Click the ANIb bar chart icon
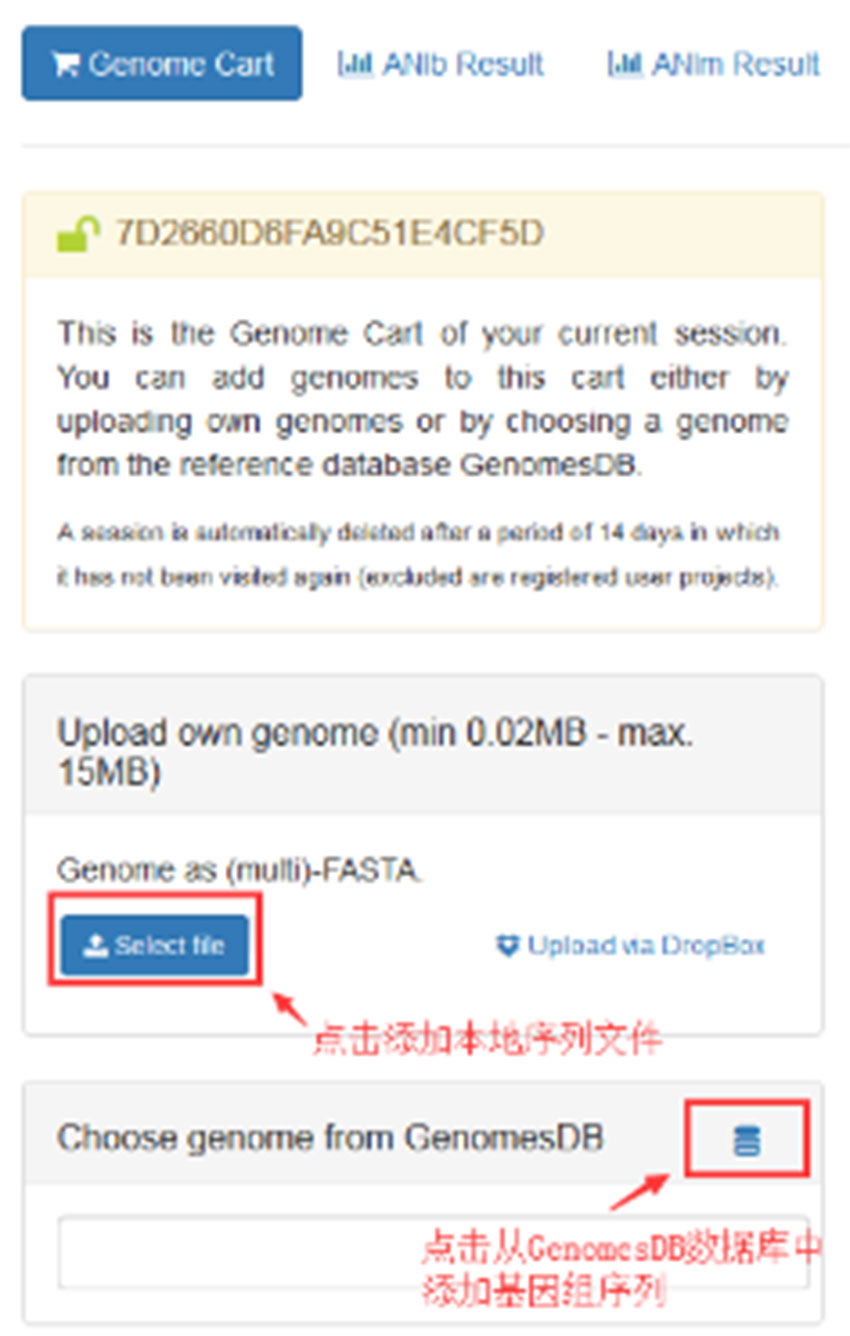Viewport: 850px width, 1336px height. 355,64
